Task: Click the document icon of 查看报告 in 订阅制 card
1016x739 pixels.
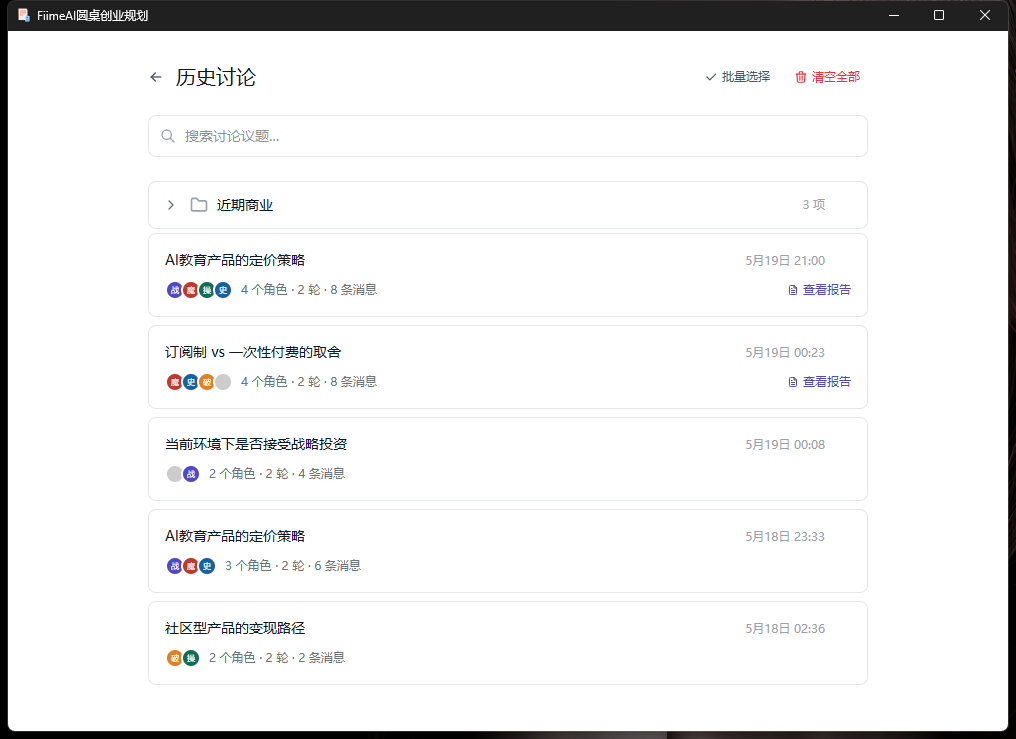Action: pos(792,382)
